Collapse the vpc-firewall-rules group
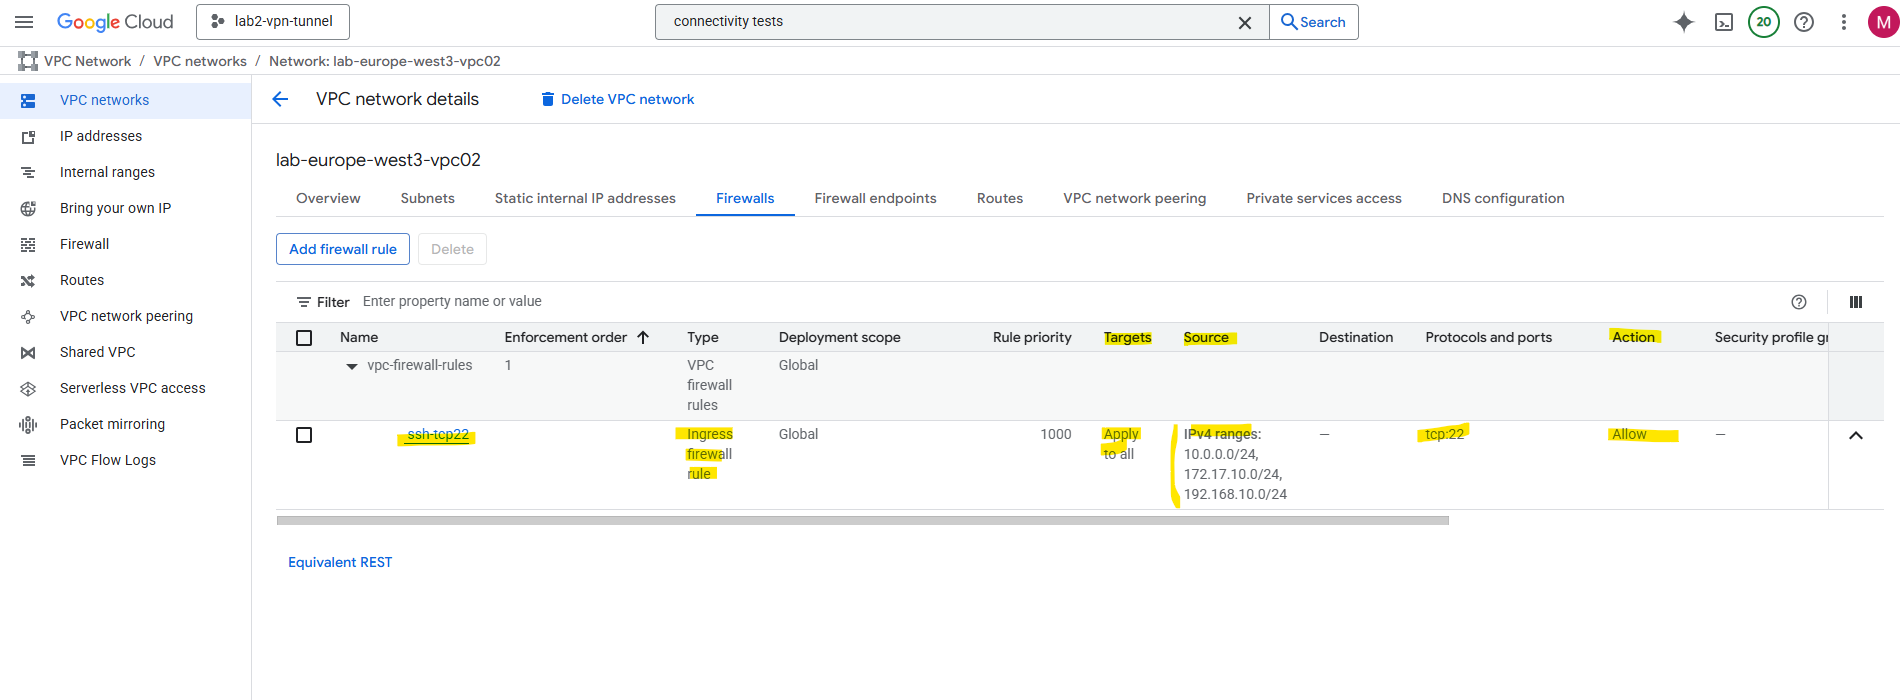 352,366
